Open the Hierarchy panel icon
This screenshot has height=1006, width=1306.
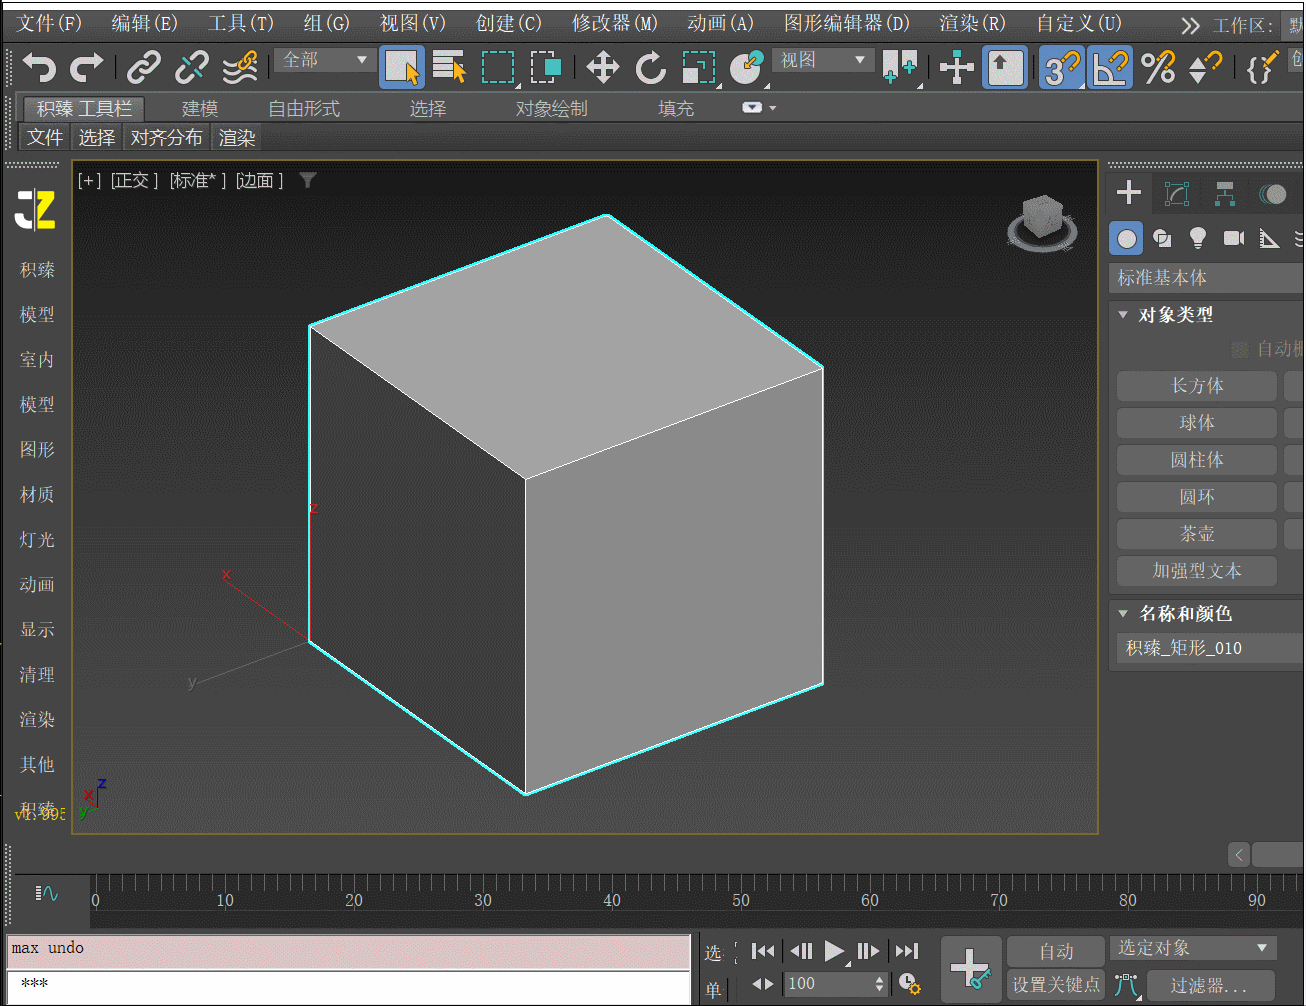tap(1225, 193)
